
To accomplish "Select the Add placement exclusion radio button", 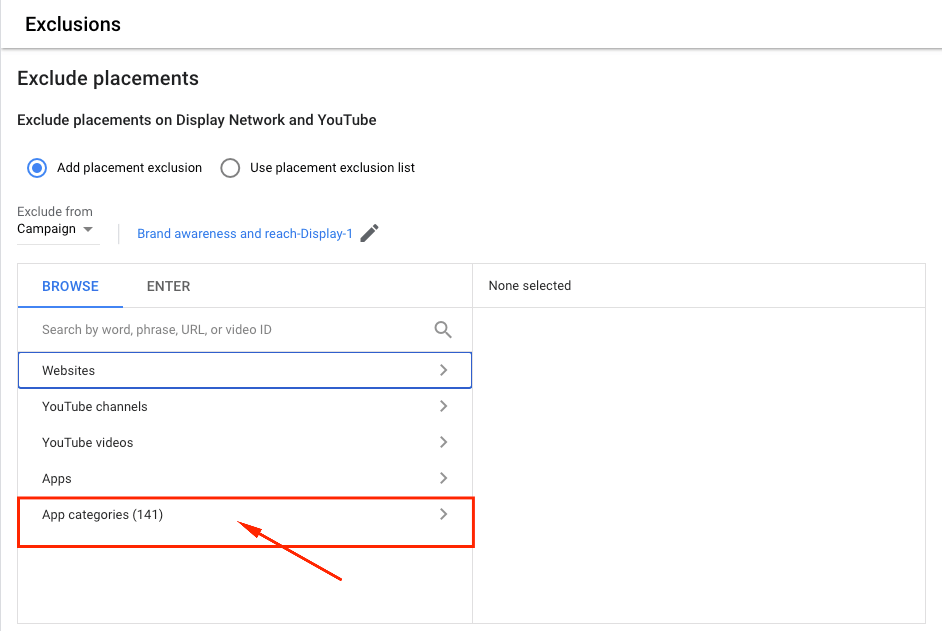I will coord(37,168).
